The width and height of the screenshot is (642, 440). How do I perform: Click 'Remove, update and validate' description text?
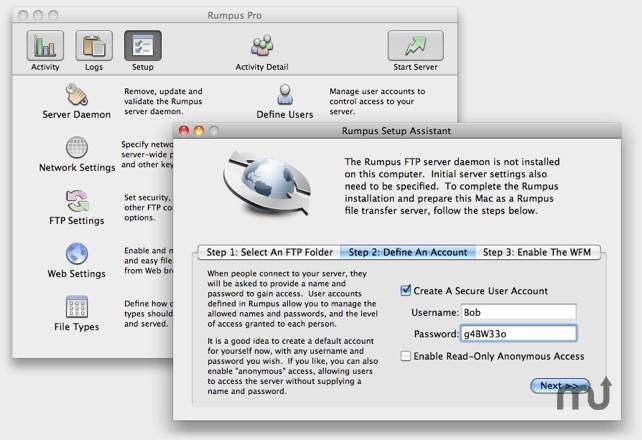(163, 101)
